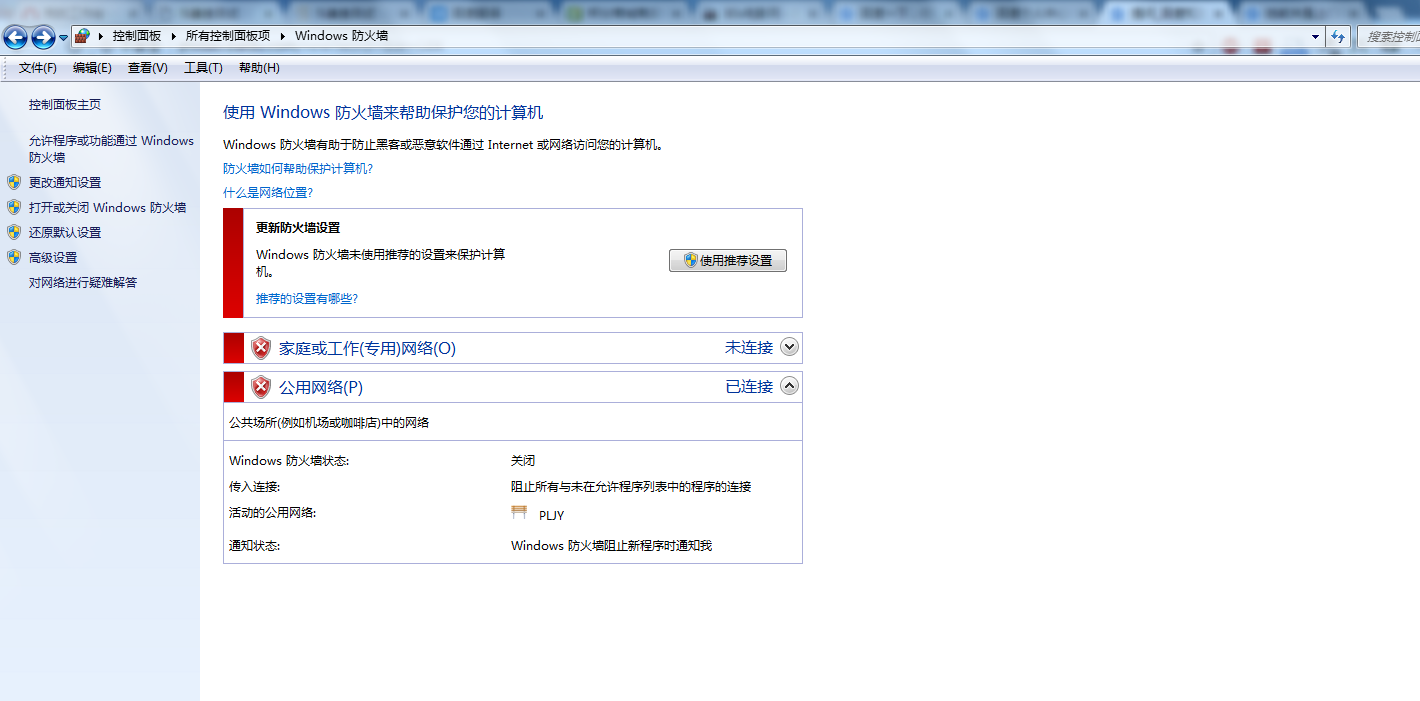Expand the 家庭或工作(专用)网络 section chevron
This screenshot has height=701, width=1420.
click(789, 347)
